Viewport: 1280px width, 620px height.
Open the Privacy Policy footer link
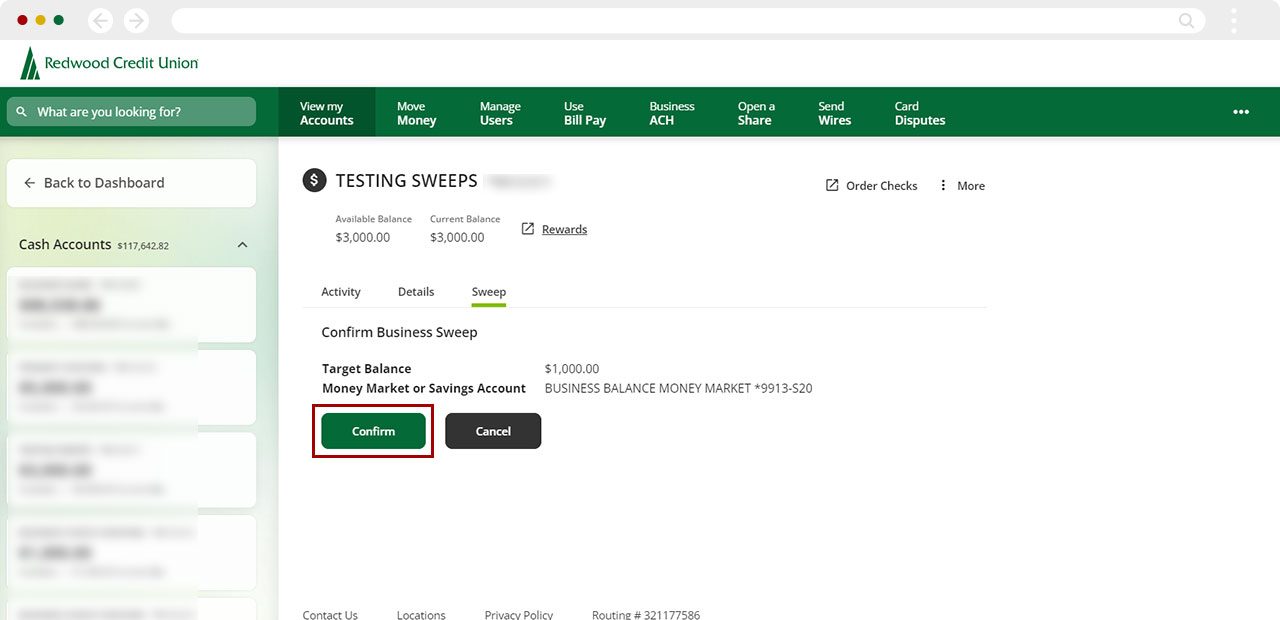[x=519, y=613]
